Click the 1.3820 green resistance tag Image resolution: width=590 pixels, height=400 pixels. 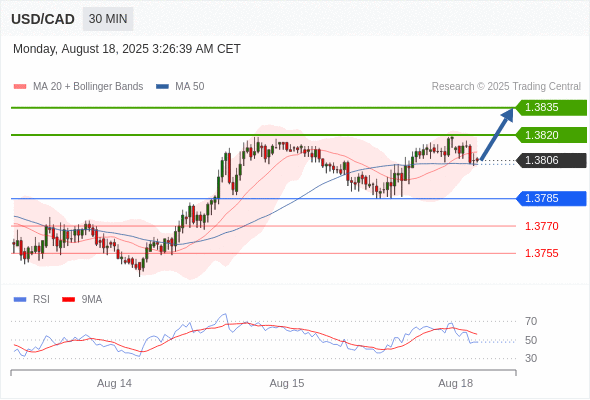coord(551,135)
